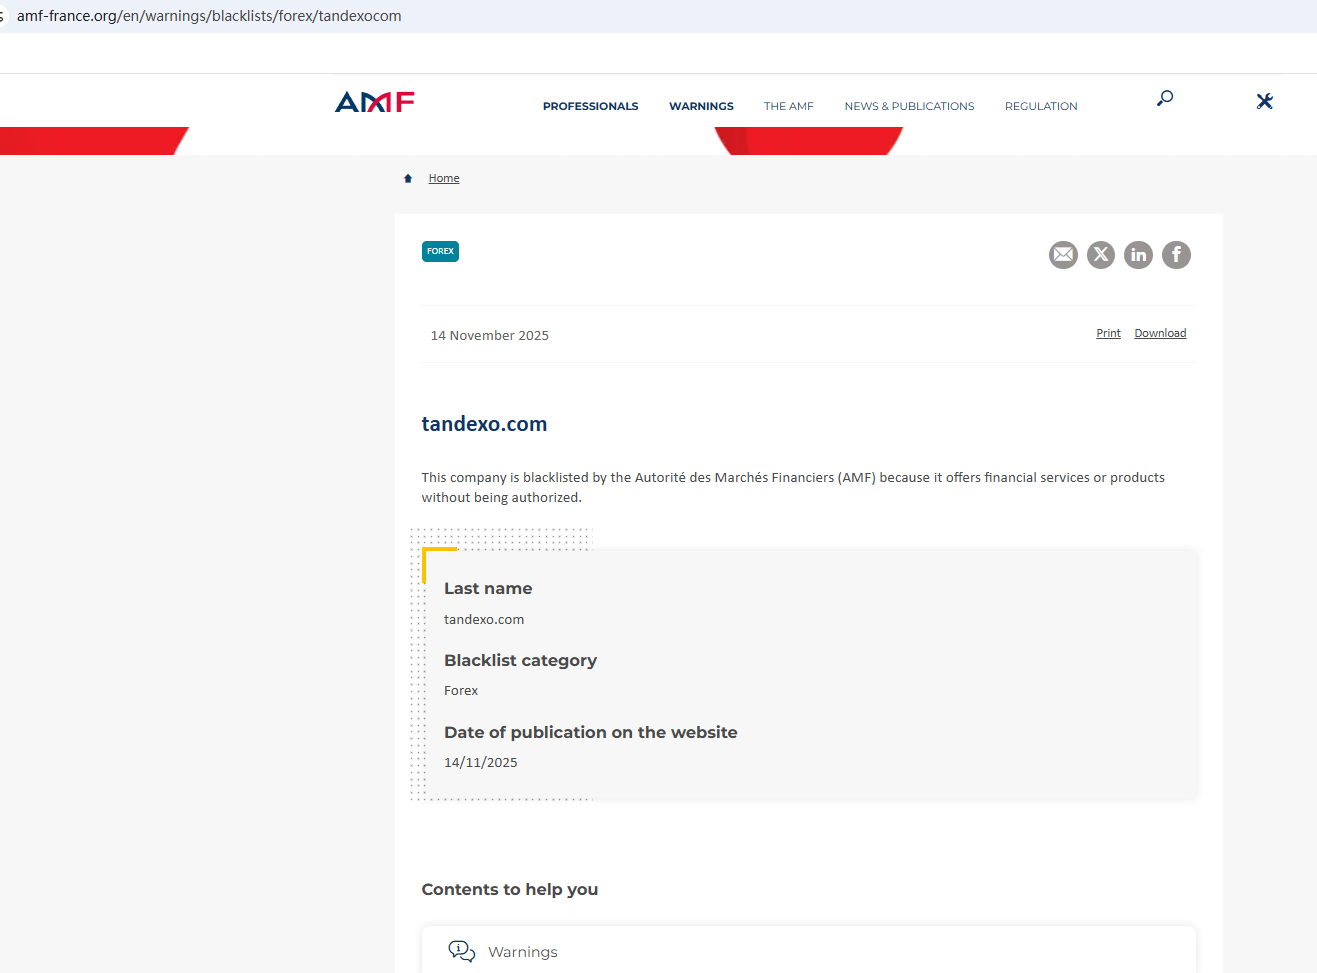
Task: Click the Forex category value
Action: click(461, 690)
